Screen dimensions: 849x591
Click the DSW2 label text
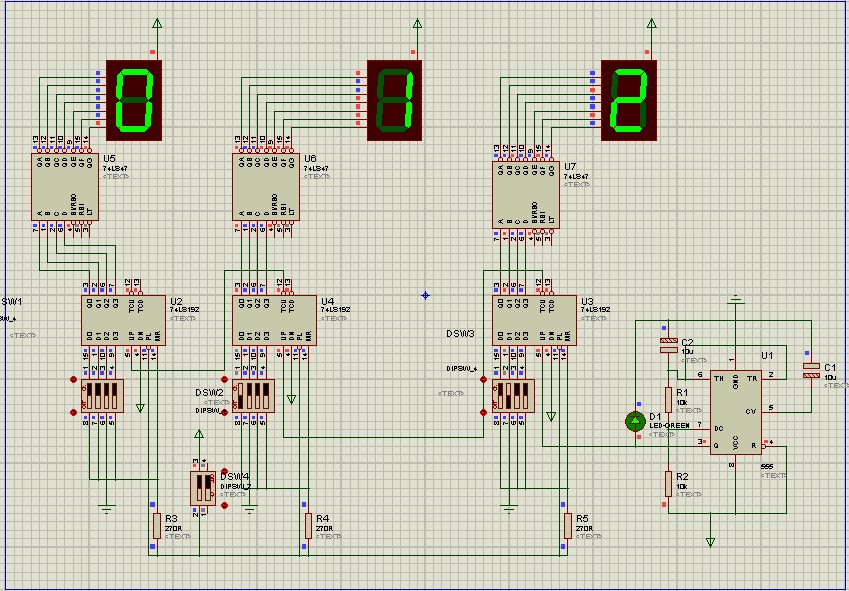tap(210, 393)
